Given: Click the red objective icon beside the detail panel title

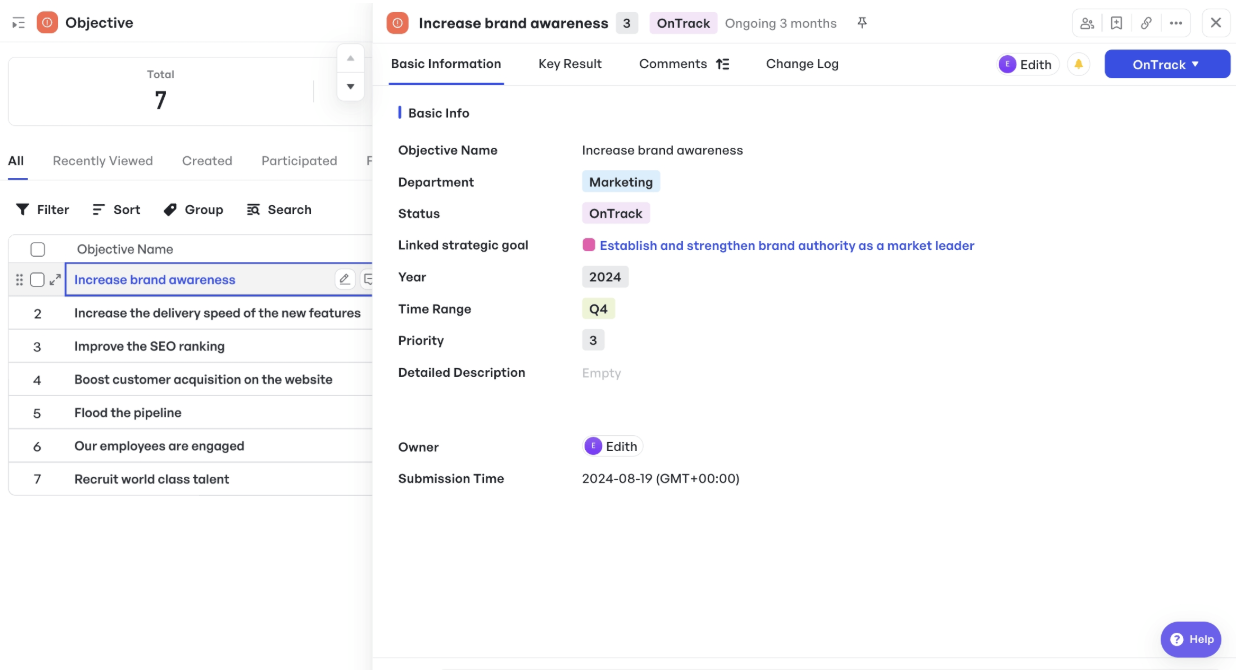Looking at the screenshot, I should (x=398, y=23).
